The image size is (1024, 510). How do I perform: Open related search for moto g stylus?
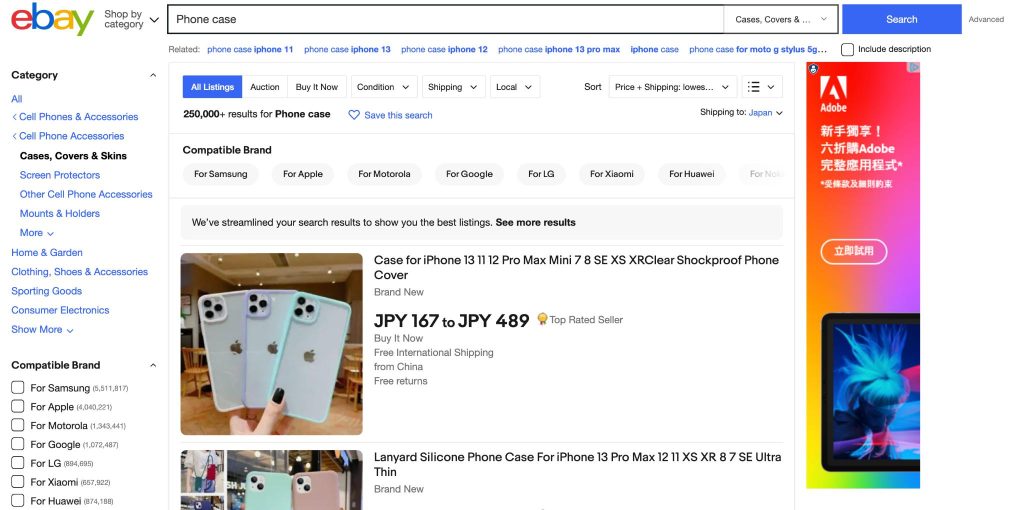(x=758, y=49)
